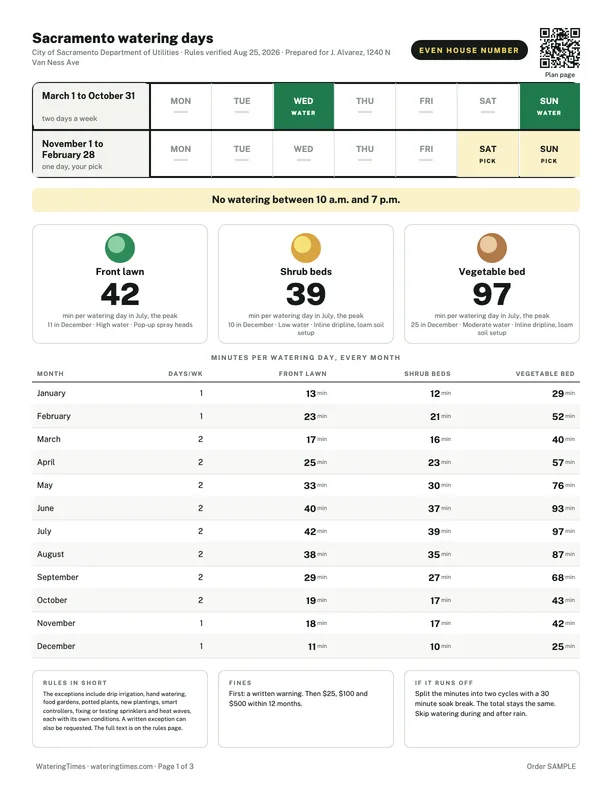Click the FRONT LAWN column header
612x792 pixels.
302,374
